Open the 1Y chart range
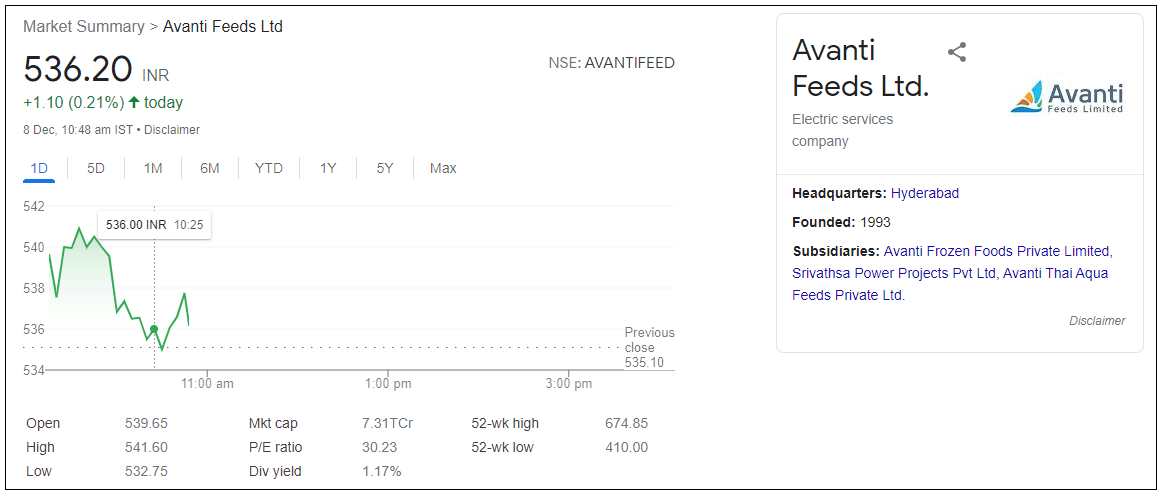This screenshot has height=494, width=1162. tap(328, 168)
